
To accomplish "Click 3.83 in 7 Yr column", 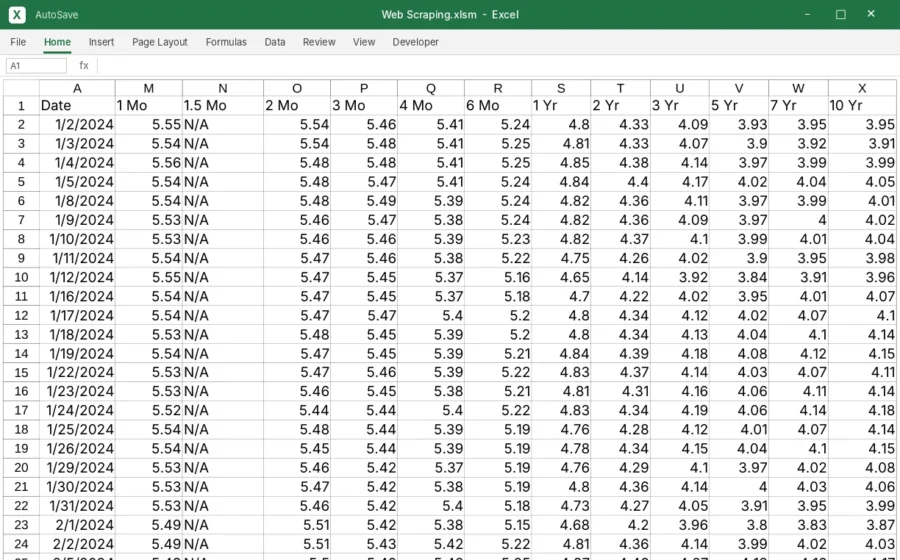I will tap(798, 525).
